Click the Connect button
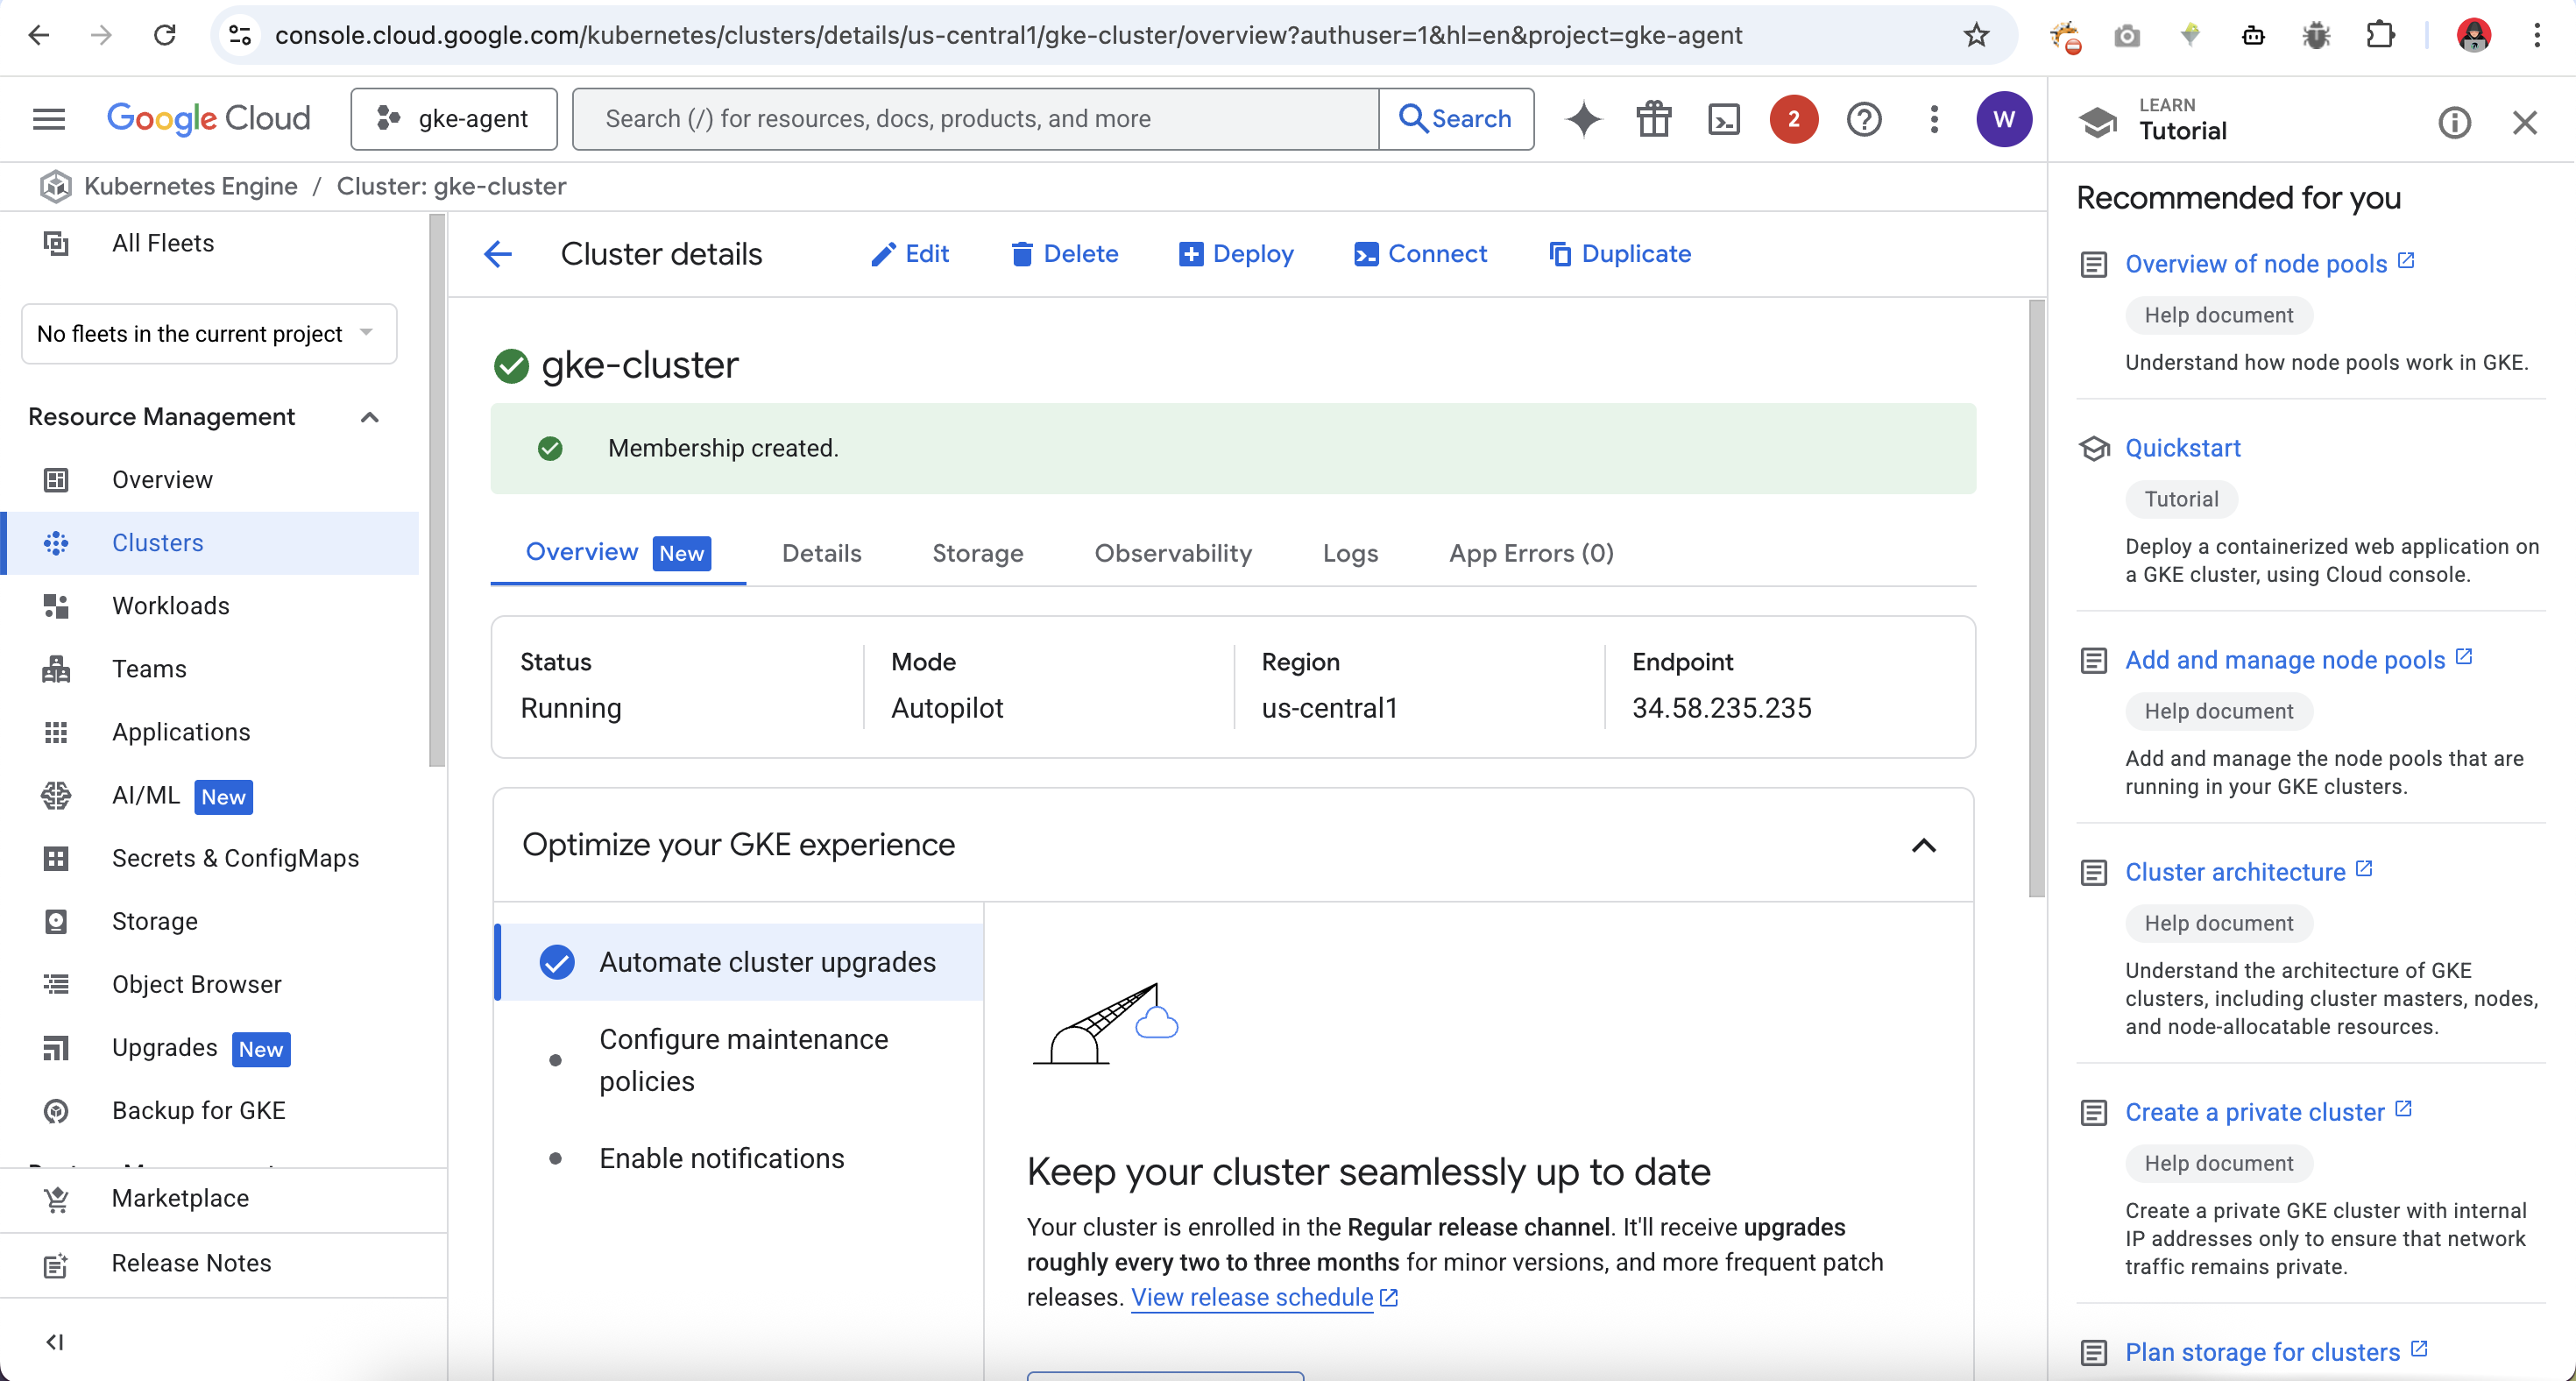2576x1381 pixels. click(1420, 254)
